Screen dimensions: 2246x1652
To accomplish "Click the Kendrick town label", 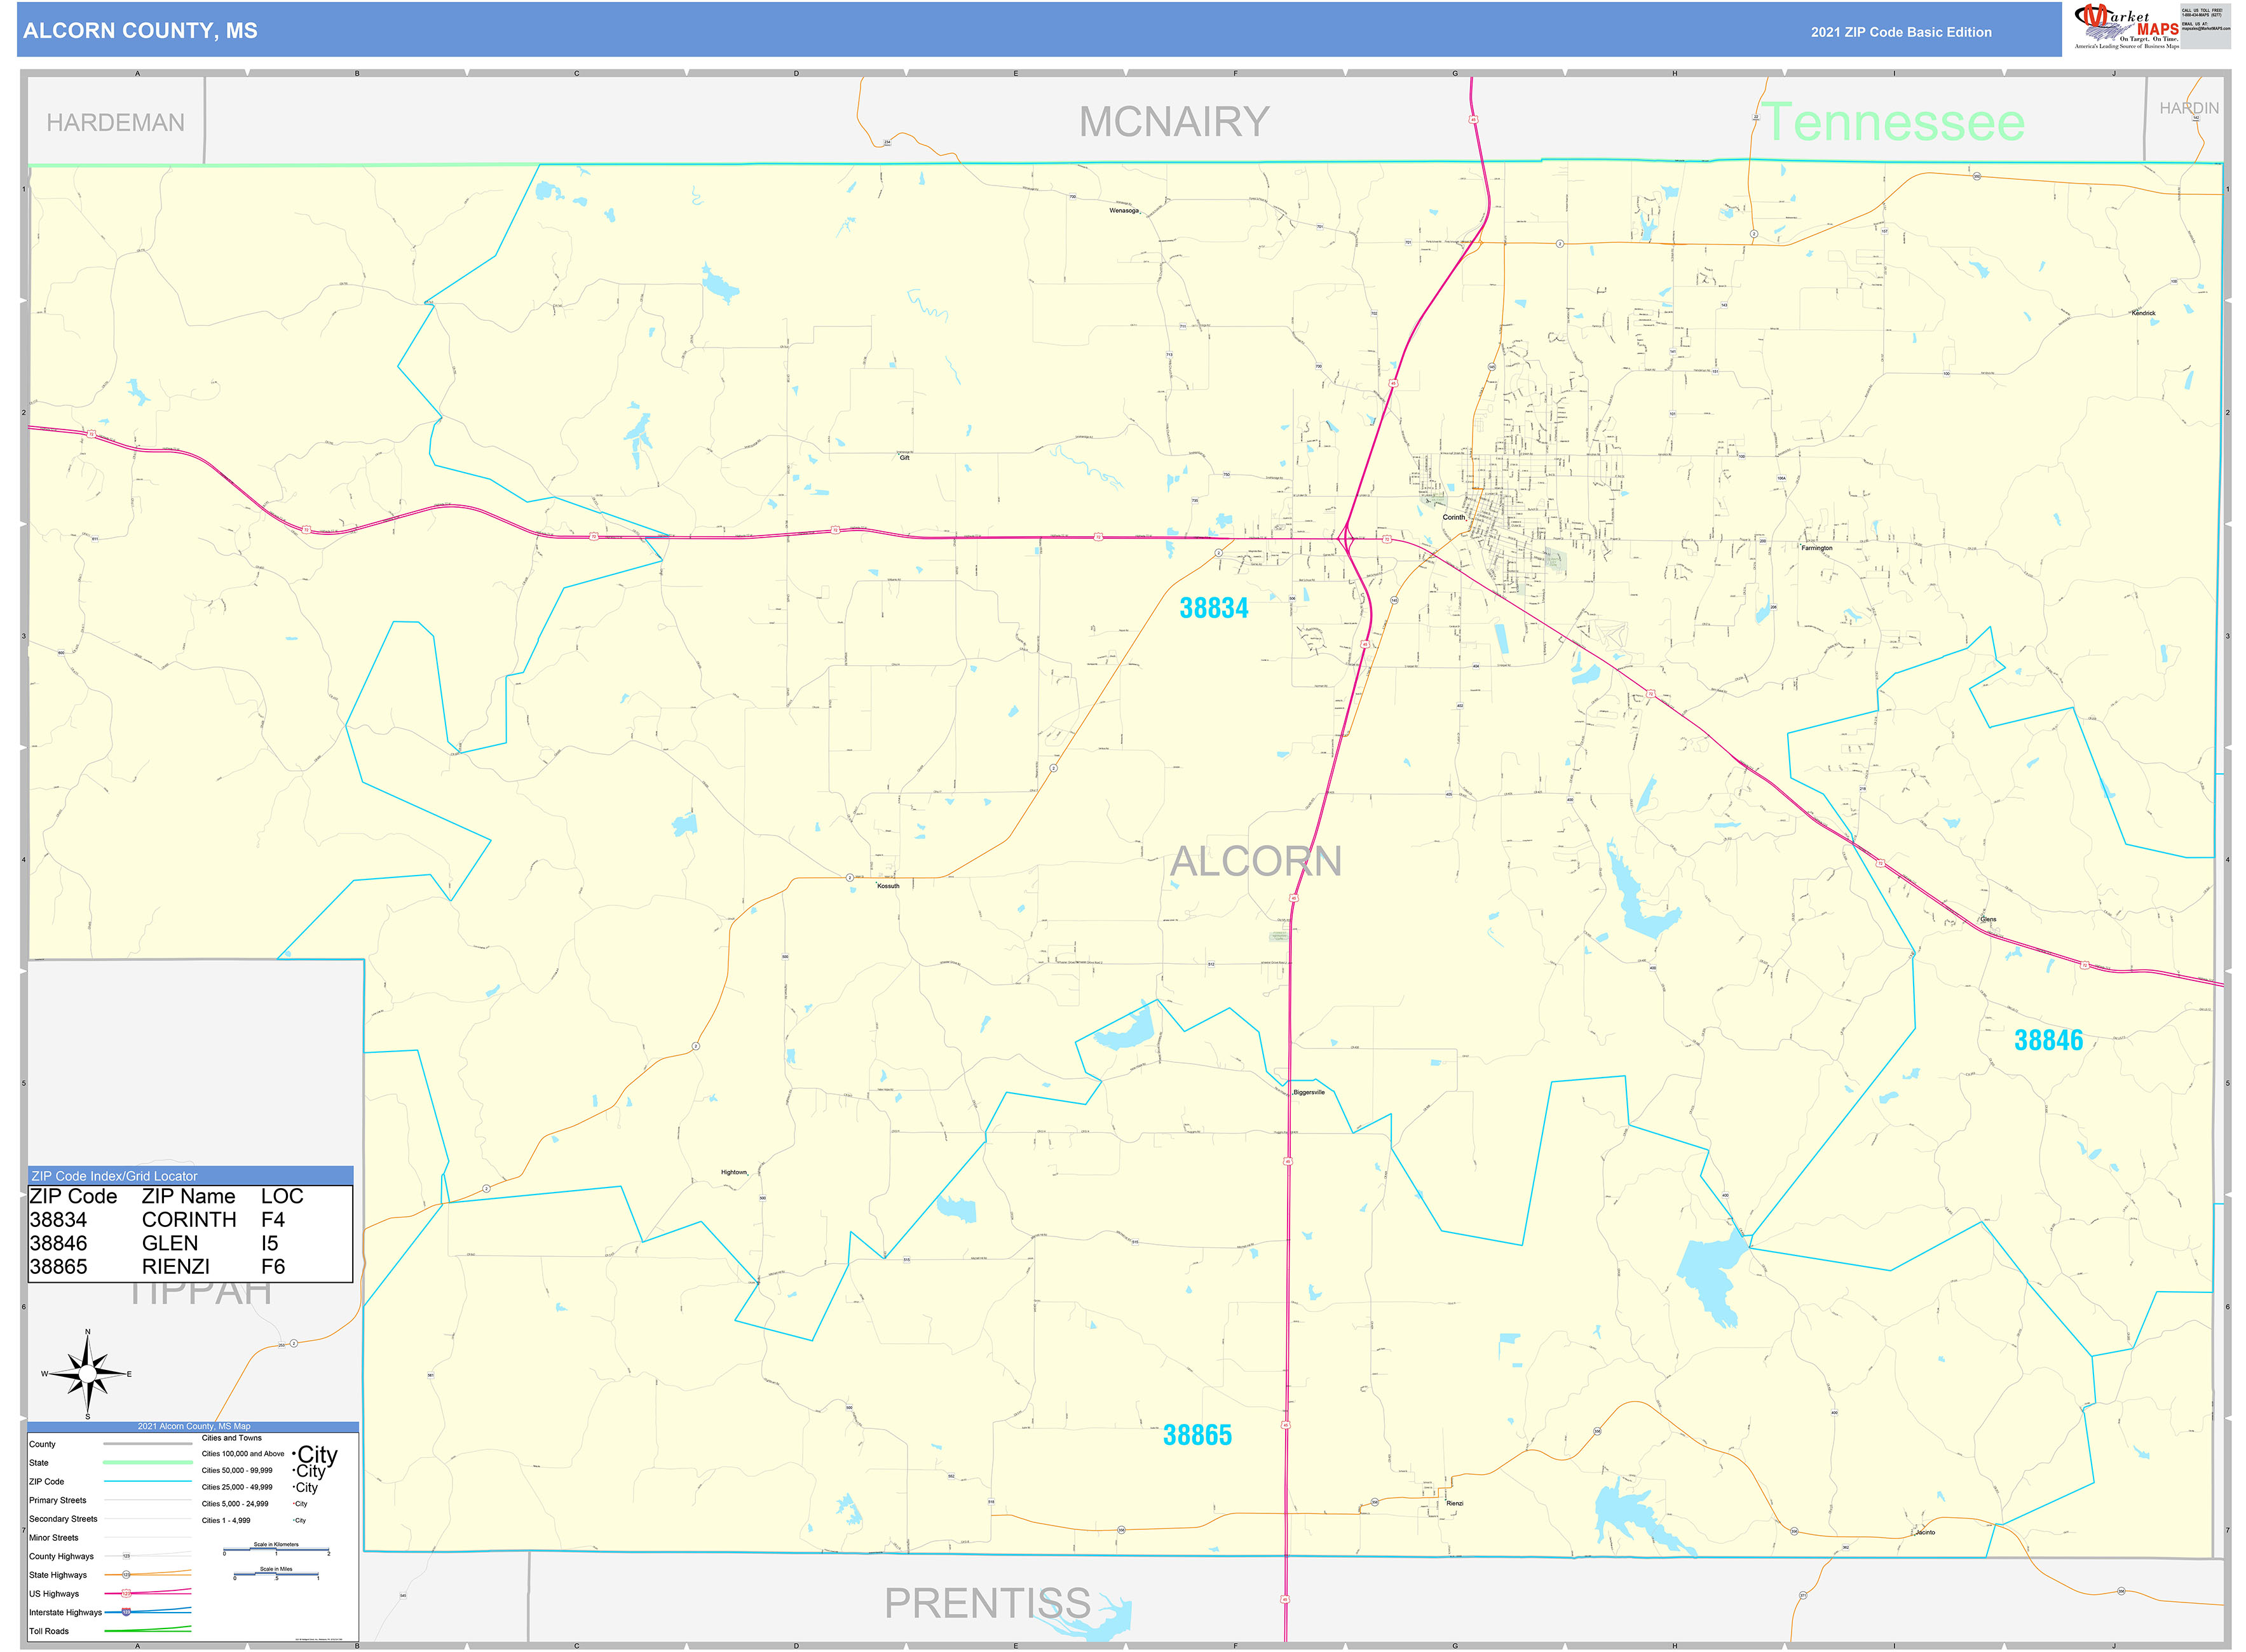I will (x=2144, y=313).
